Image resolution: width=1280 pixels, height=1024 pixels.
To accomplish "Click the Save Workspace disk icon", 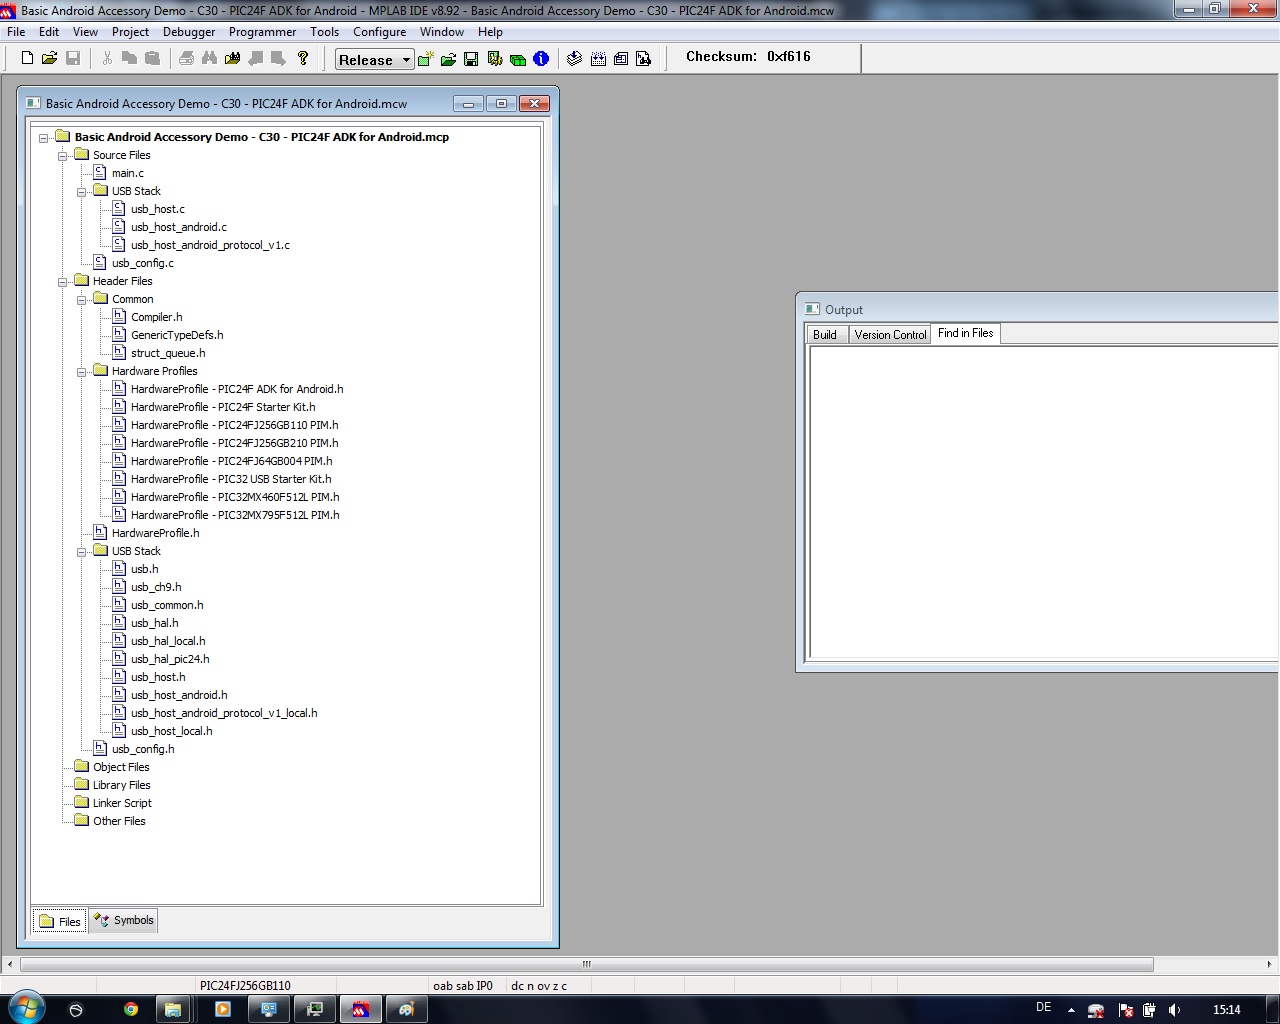I will [x=471, y=59].
